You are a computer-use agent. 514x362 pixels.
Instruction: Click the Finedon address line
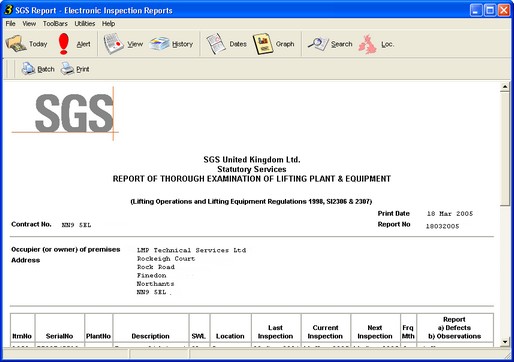coord(151,275)
